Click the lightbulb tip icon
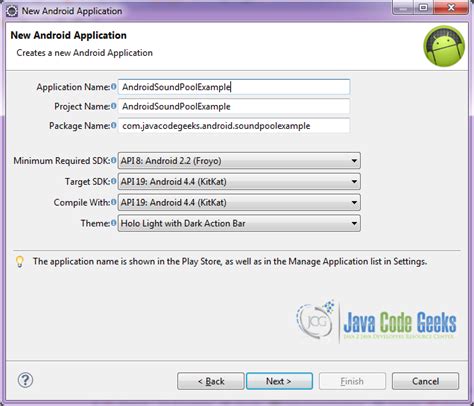474x406 pixels. 20,261
